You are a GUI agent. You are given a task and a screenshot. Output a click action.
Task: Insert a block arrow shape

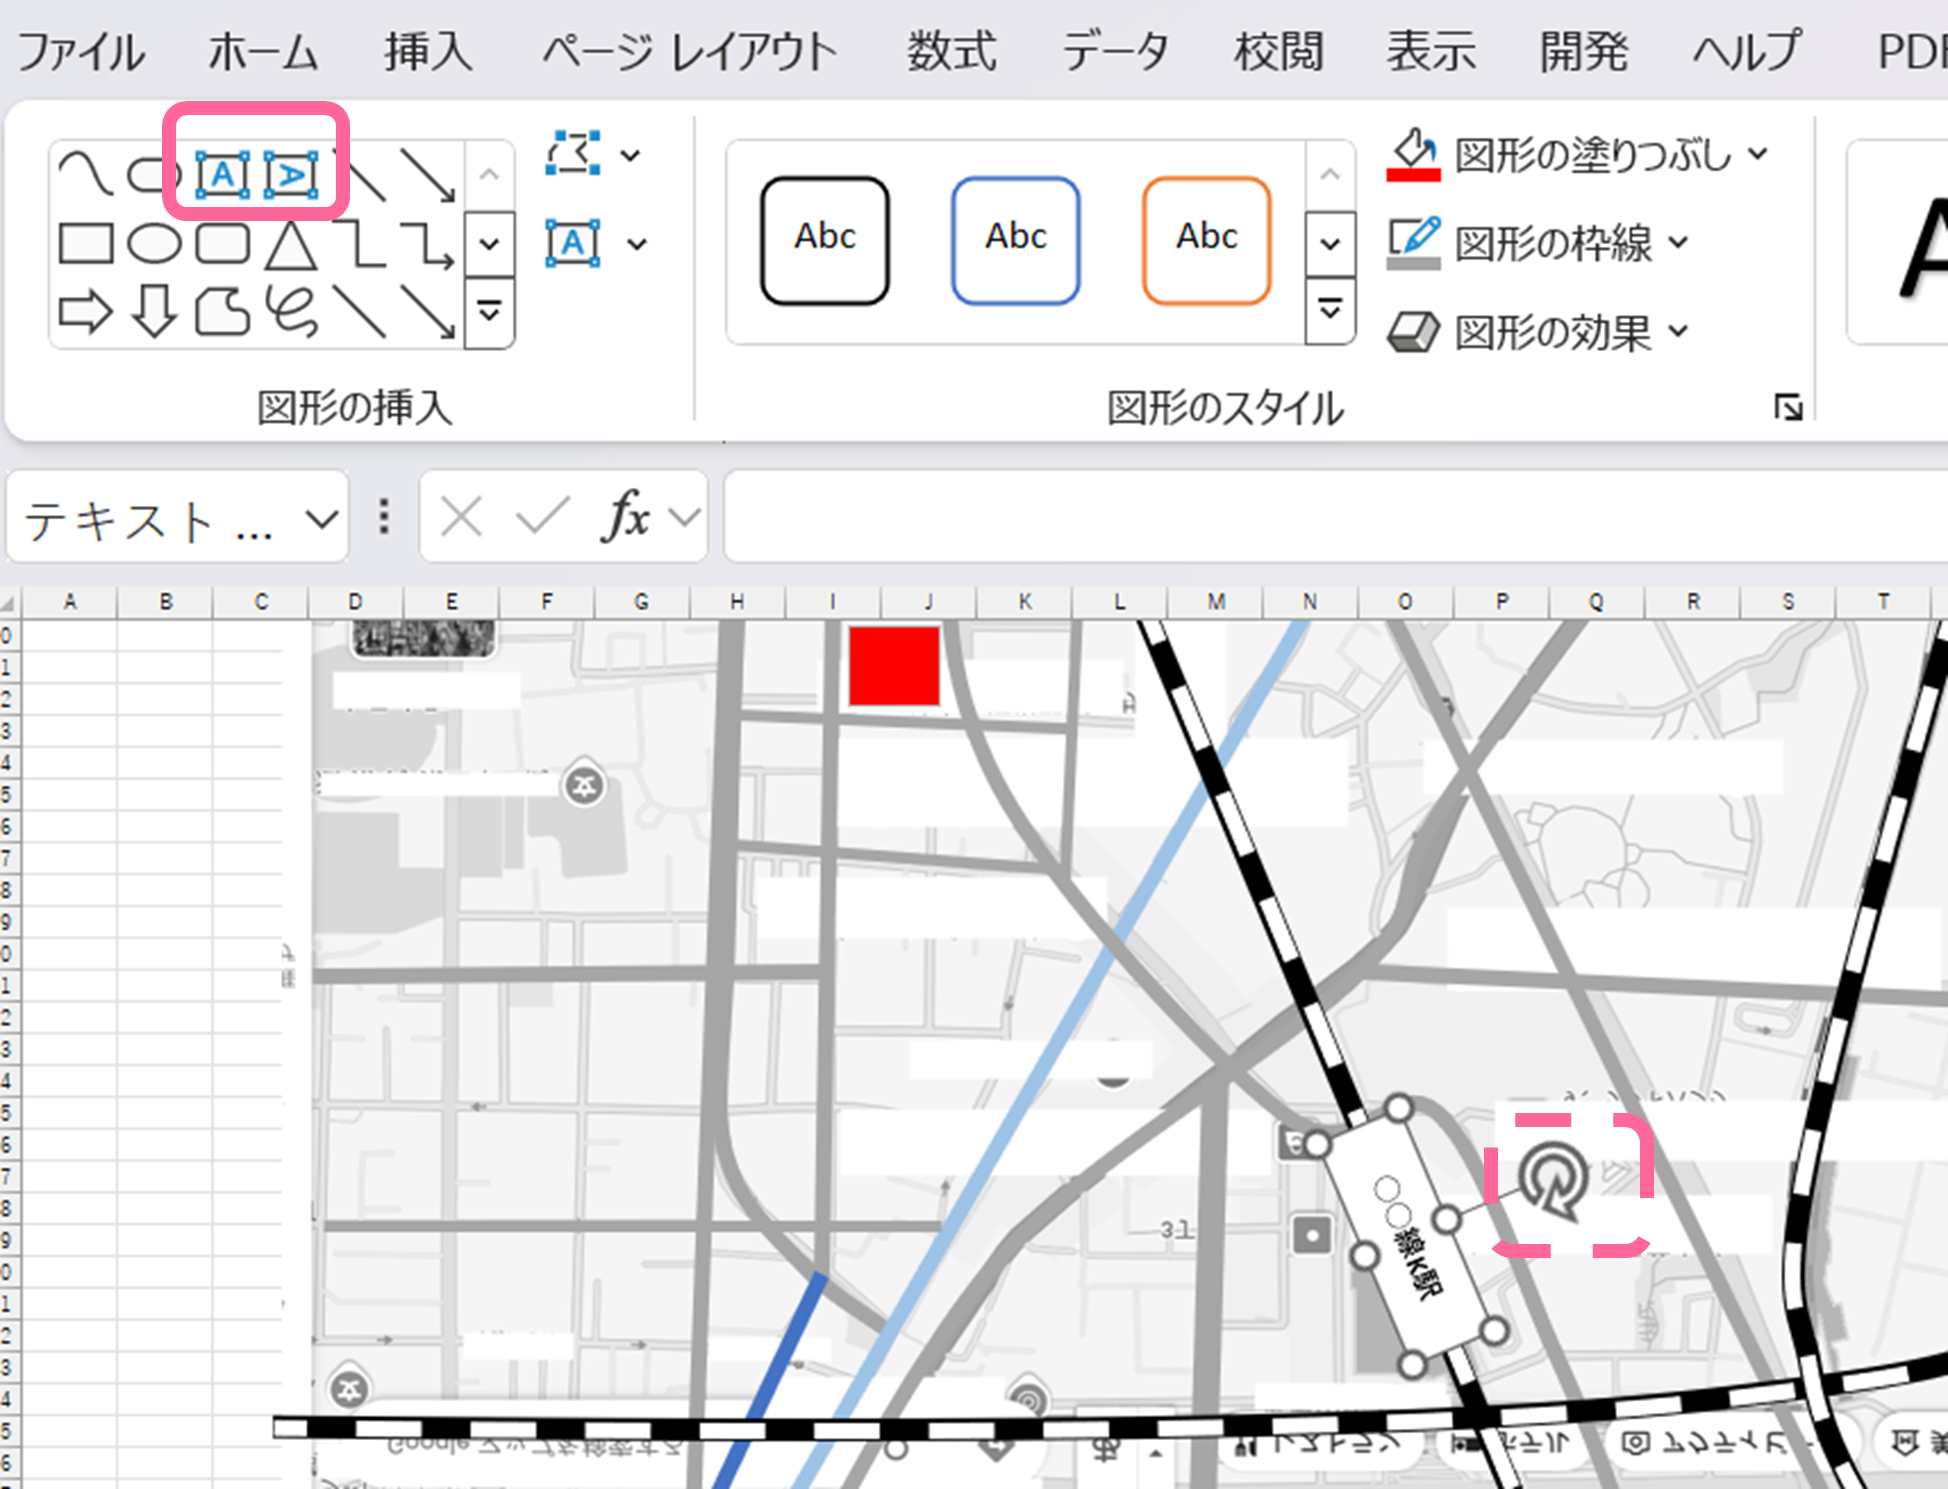point(85,312)
